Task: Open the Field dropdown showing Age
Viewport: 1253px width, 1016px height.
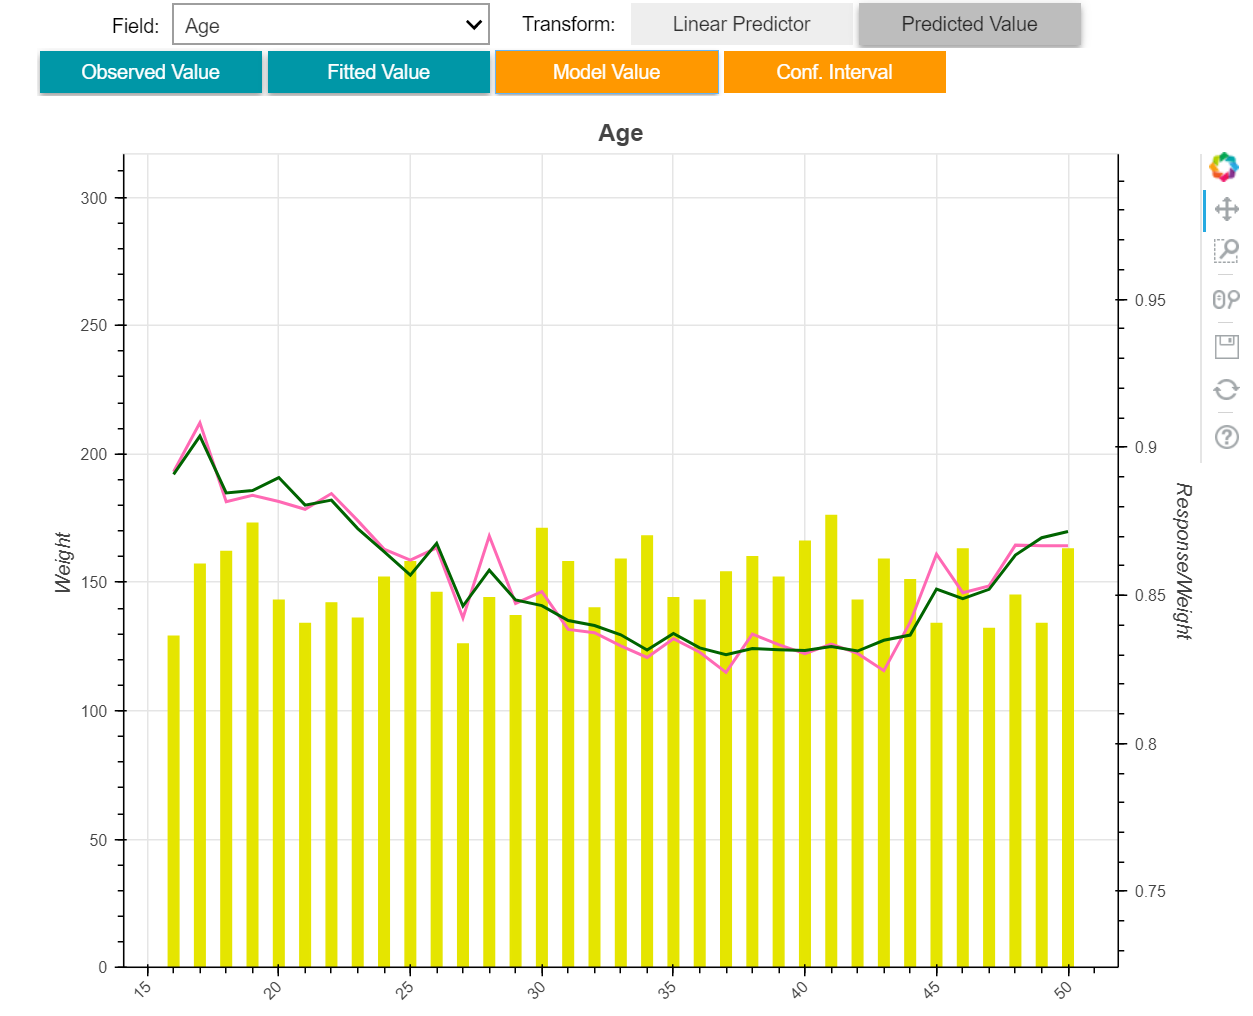Action: (x=331, y=25)
